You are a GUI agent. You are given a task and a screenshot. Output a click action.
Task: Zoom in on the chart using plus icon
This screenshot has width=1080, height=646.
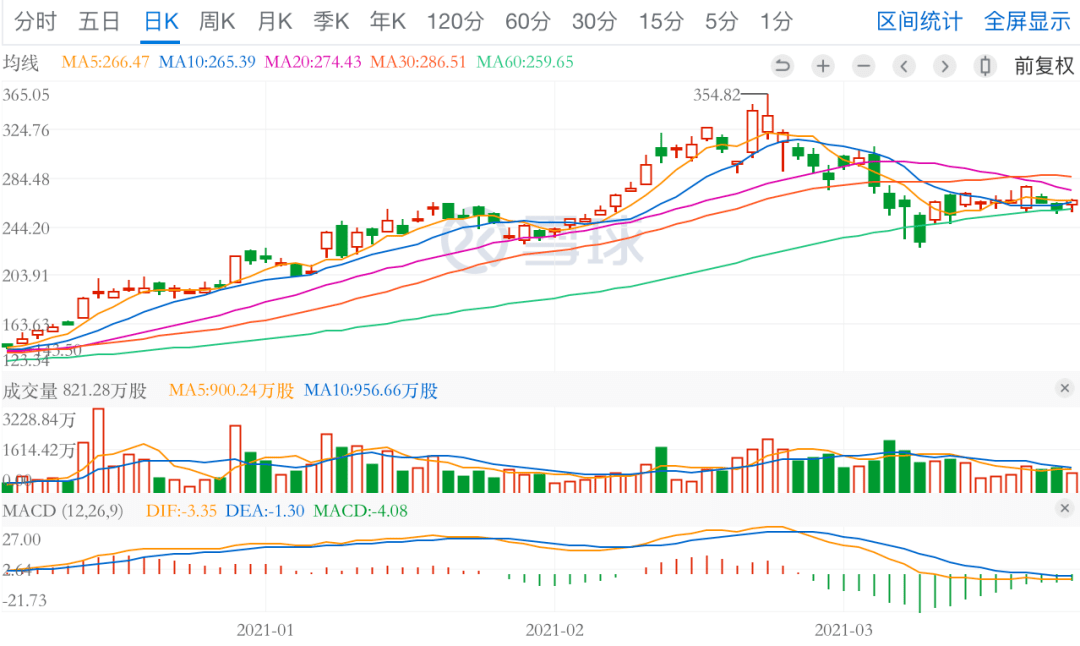823,65
